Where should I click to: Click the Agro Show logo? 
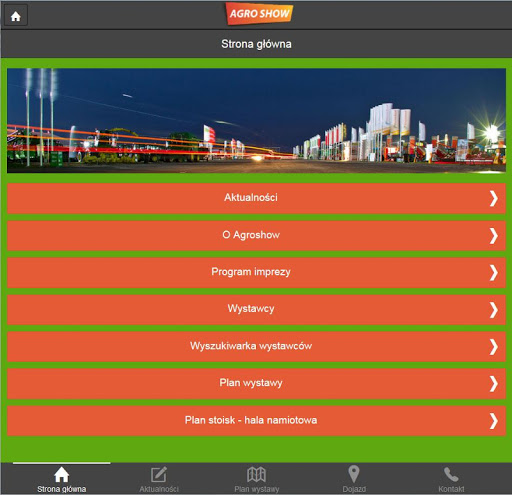tap(259, 14)
